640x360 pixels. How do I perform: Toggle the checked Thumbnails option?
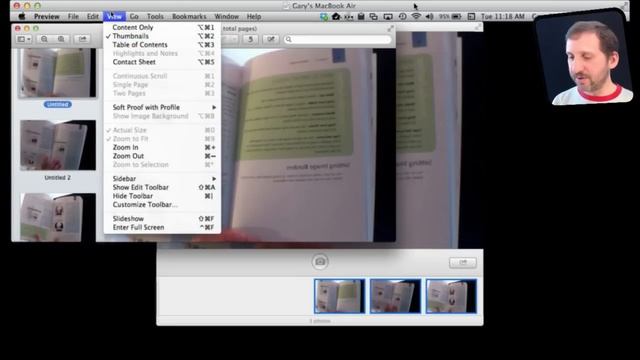162,36
